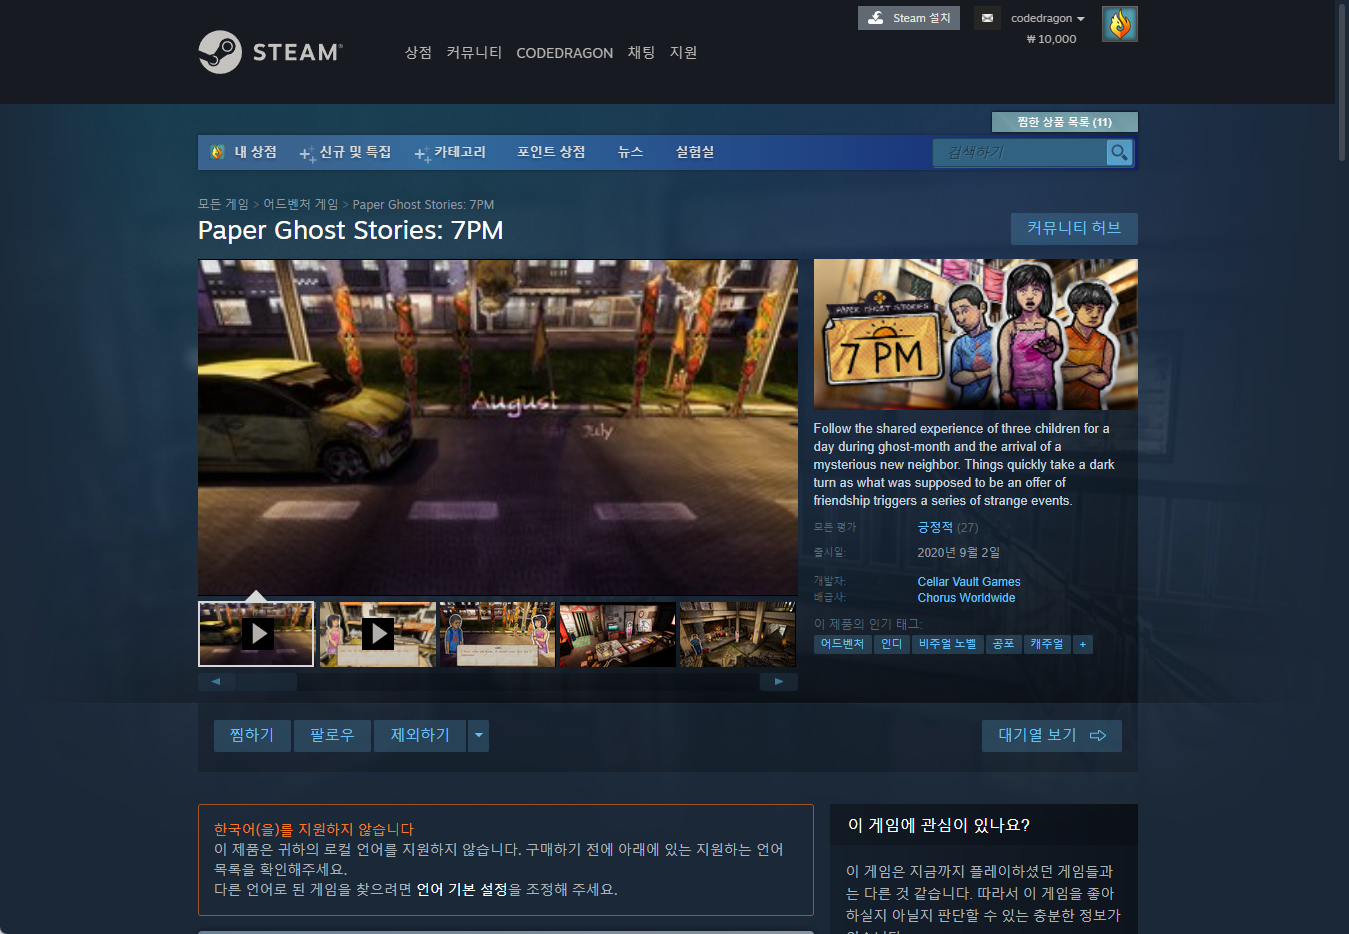Open the 포인트 상점 tab
This screenshot has width=1349, height=934.
[x=551, y=152]
